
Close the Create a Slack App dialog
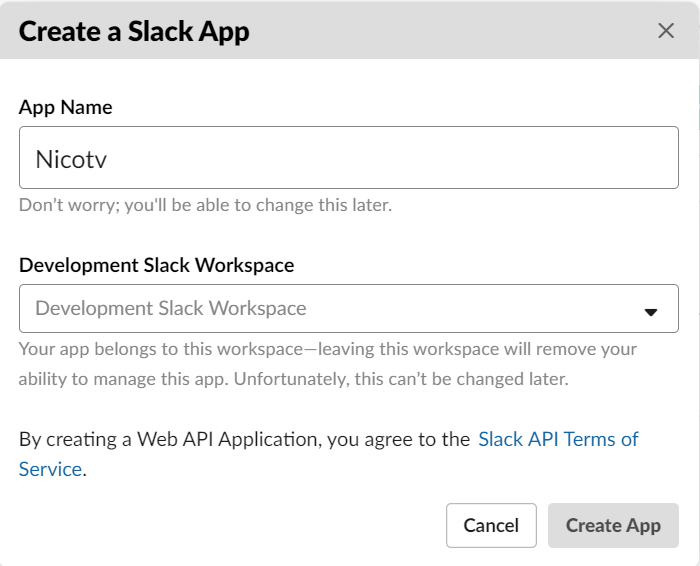click(x=666, y=31)
